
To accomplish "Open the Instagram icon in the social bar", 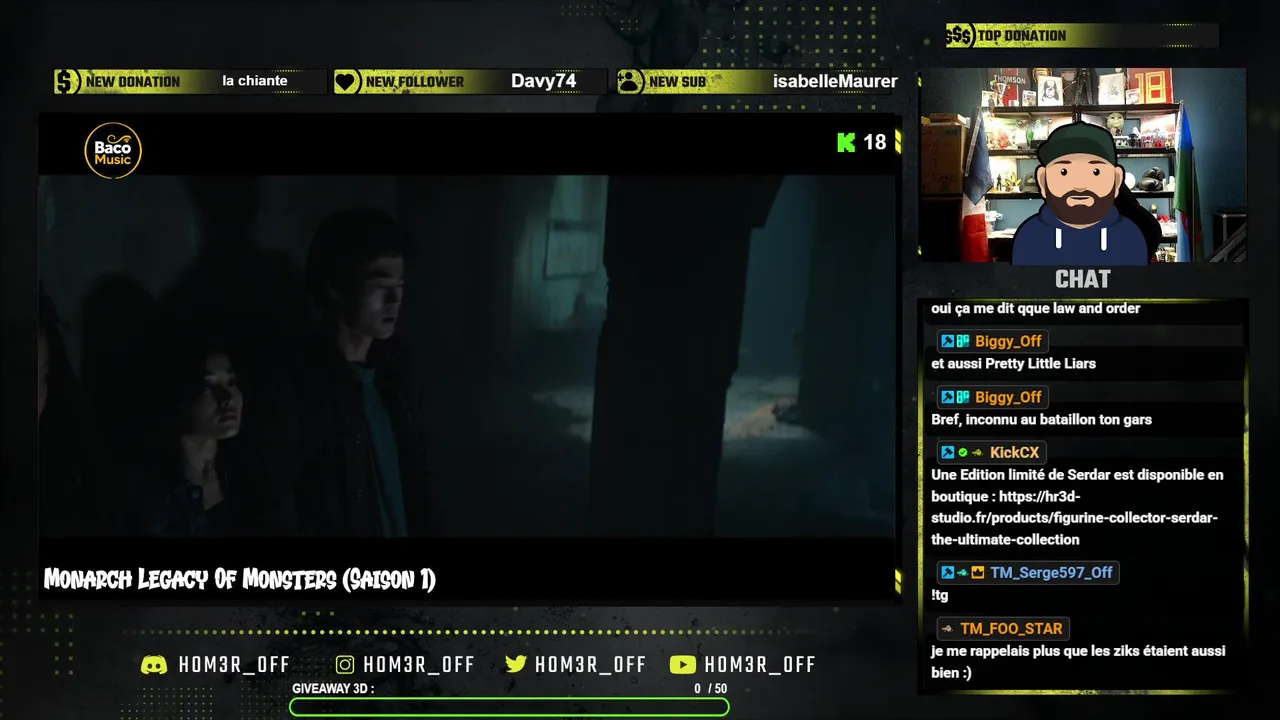I will (345, 665).
